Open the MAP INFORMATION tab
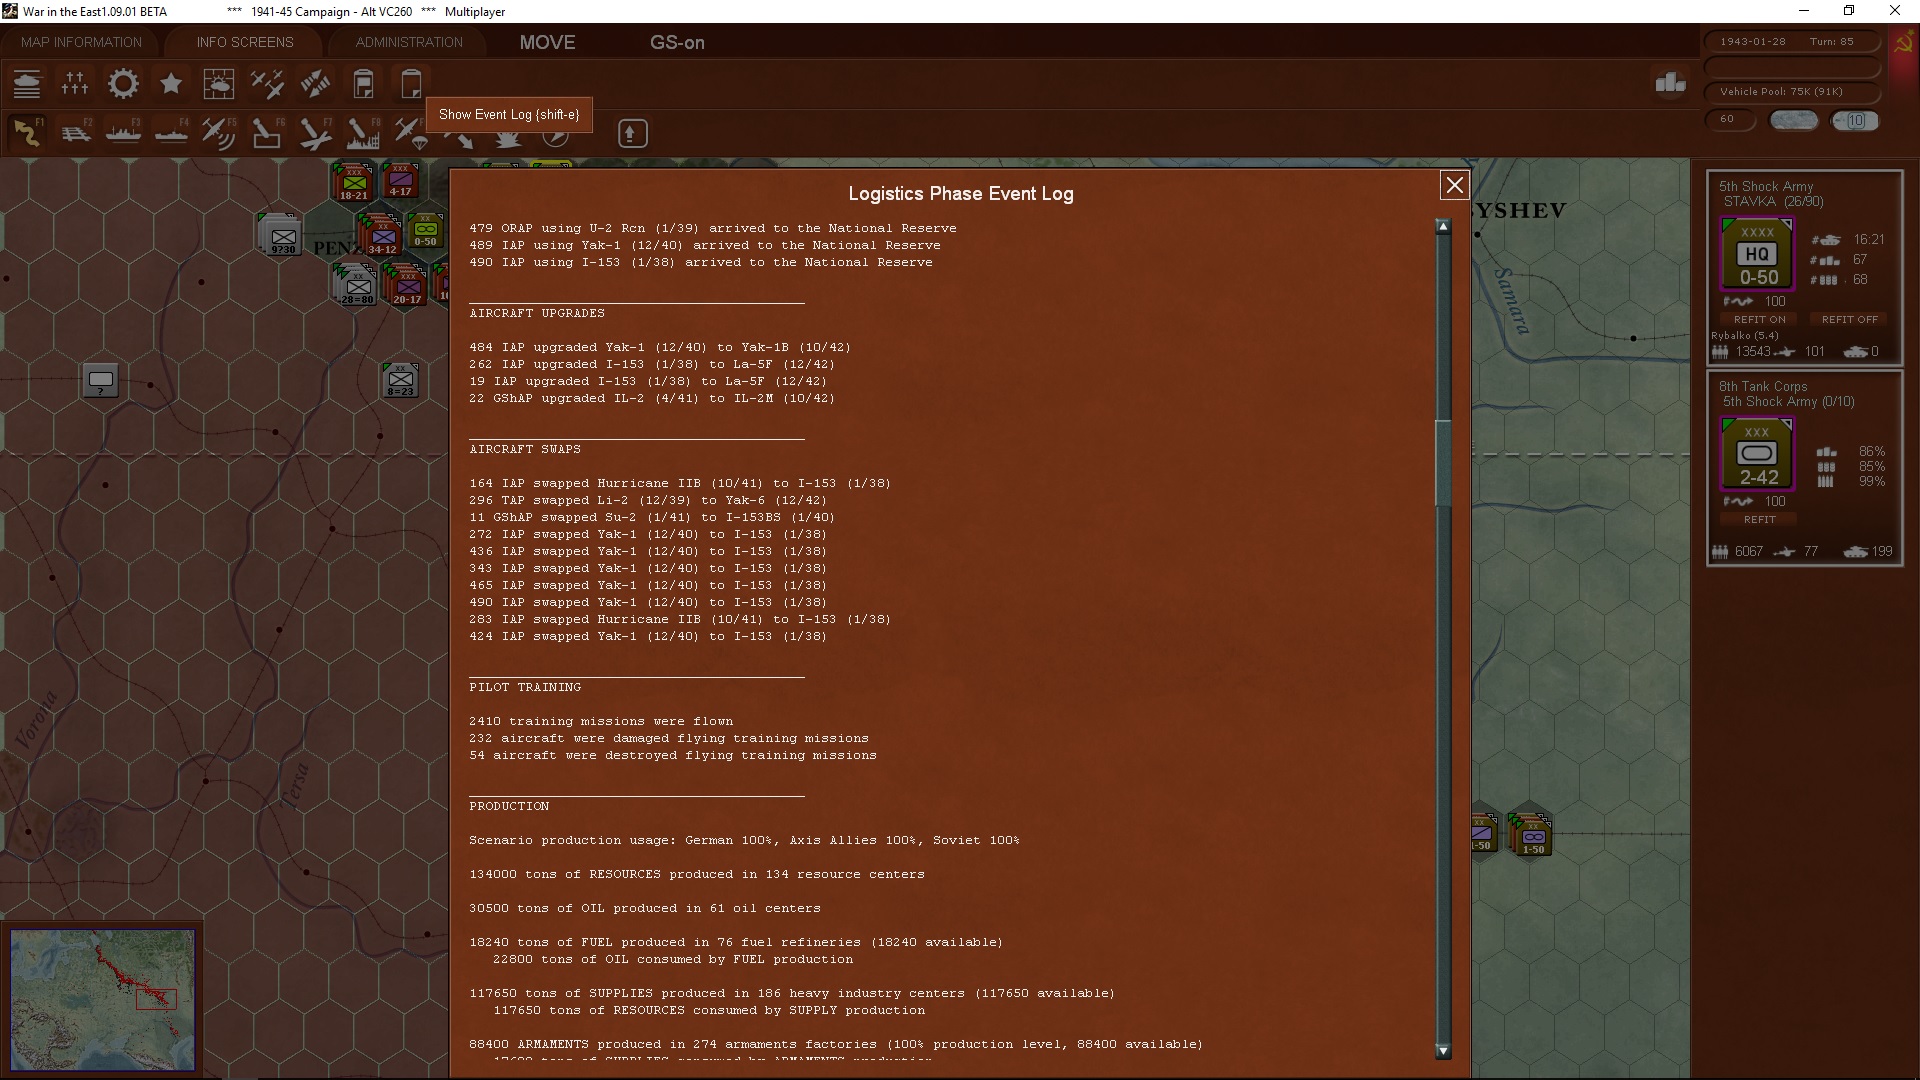The width and height of the screenshot is (1920, 1080). pos(81,42)
